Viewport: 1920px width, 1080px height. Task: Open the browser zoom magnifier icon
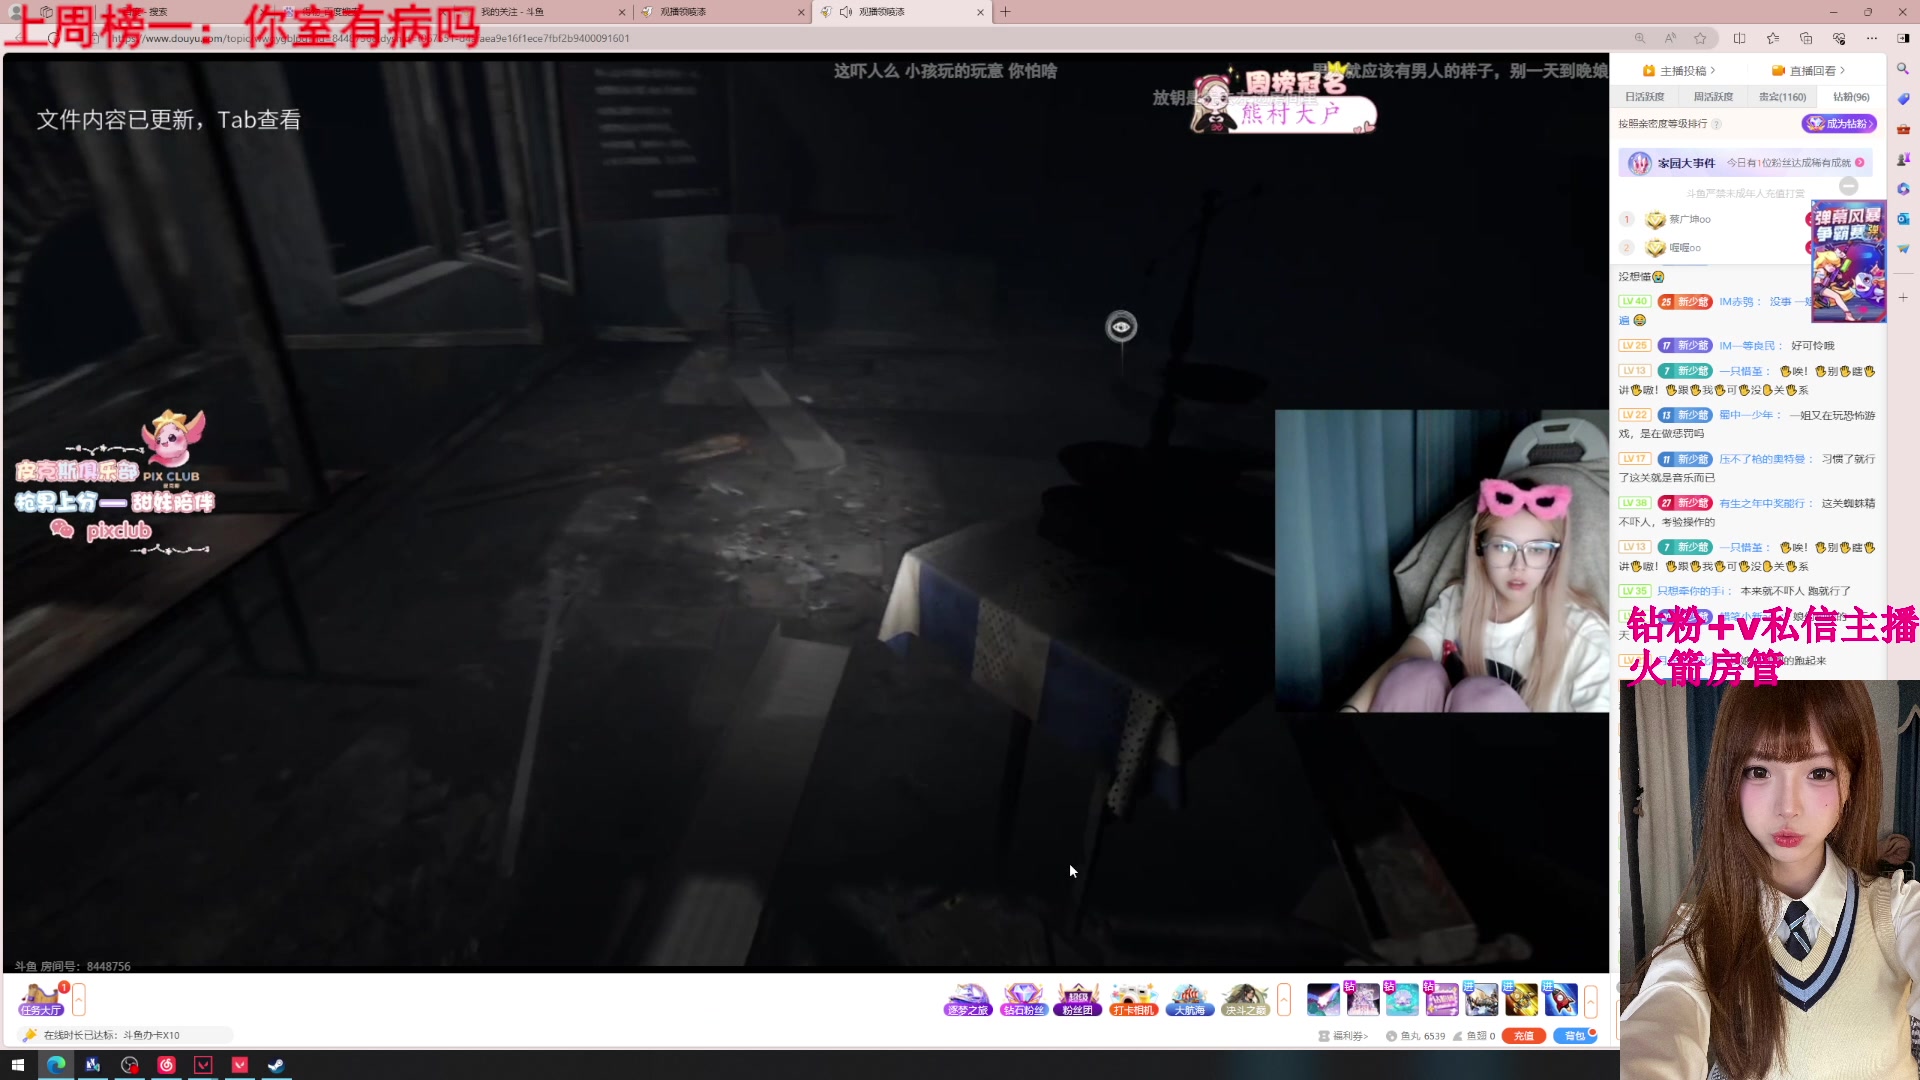point(1640,38)
